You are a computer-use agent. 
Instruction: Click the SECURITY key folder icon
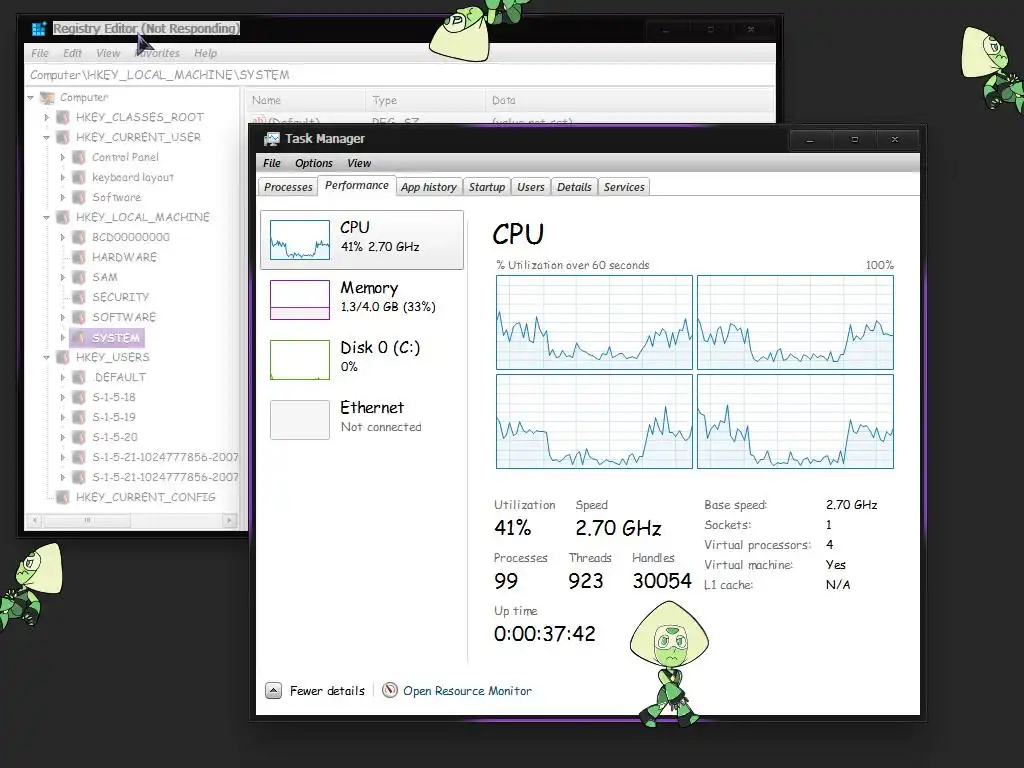[x=79, y=297]
